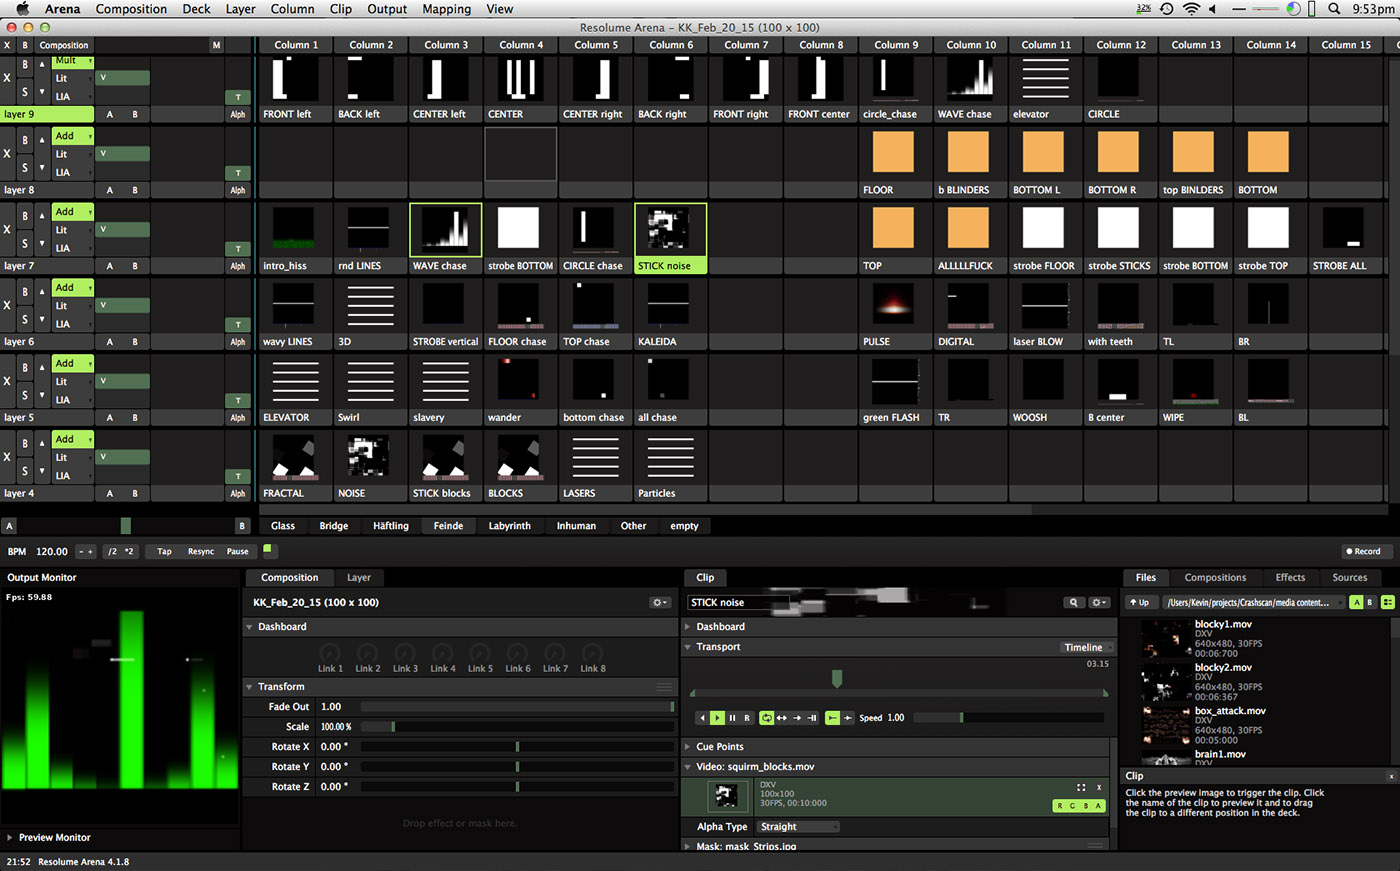Click the transport timeline playhead marker
This screenshot has width=1400, height=871.
coord(837,678)
